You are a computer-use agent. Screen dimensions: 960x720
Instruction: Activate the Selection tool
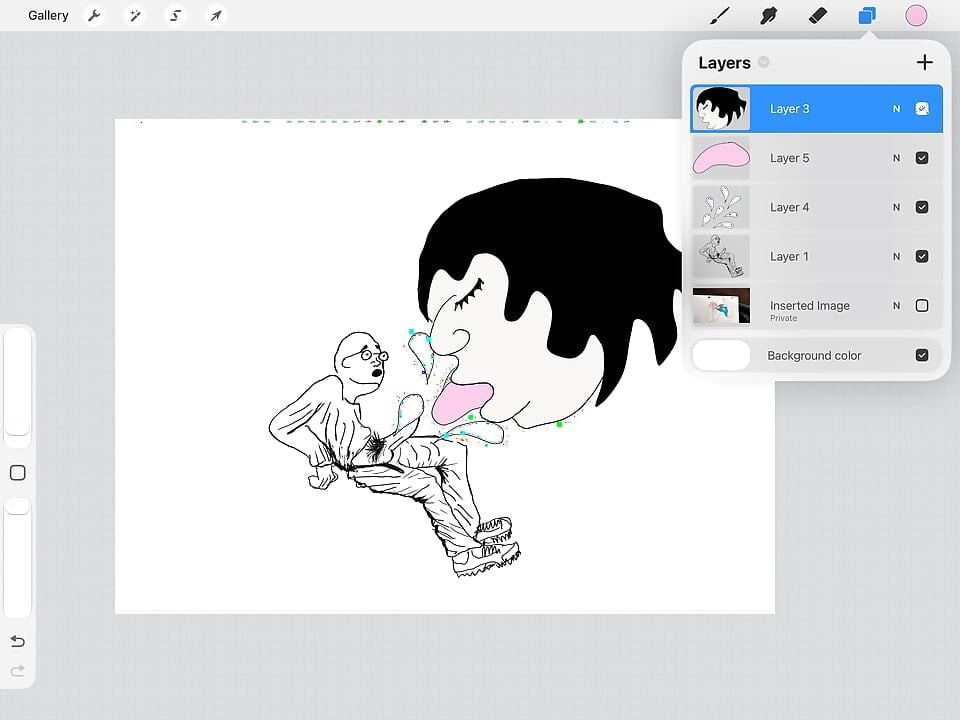point(175,15)
